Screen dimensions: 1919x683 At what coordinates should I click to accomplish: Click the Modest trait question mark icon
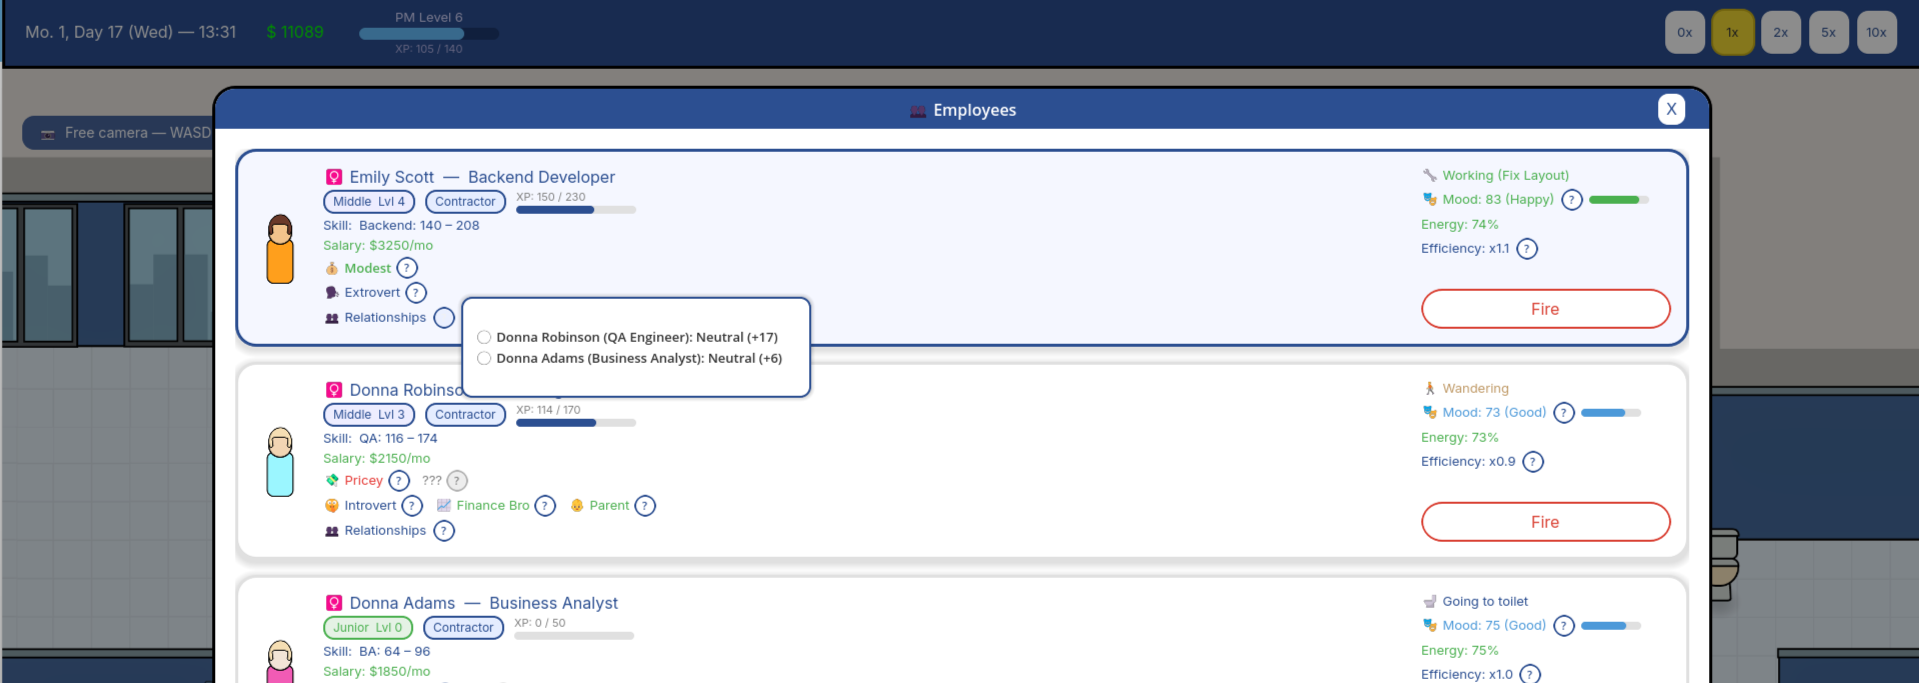click(x=407, y=268)
